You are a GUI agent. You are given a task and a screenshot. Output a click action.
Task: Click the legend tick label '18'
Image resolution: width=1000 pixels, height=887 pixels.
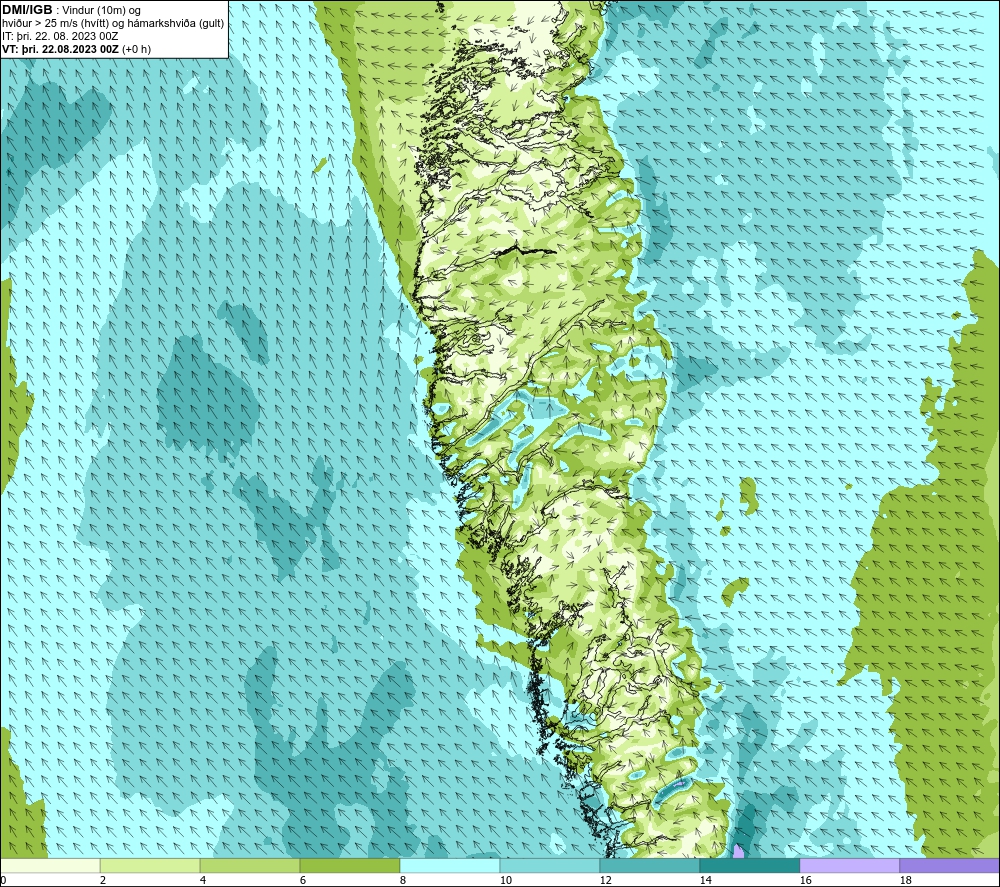[x=905, y=880]
